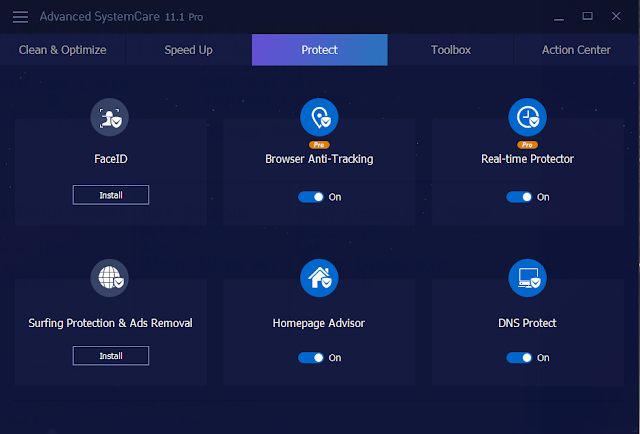Open the Action Center tab
Viewport: 640px width, 434px height.
576,50
